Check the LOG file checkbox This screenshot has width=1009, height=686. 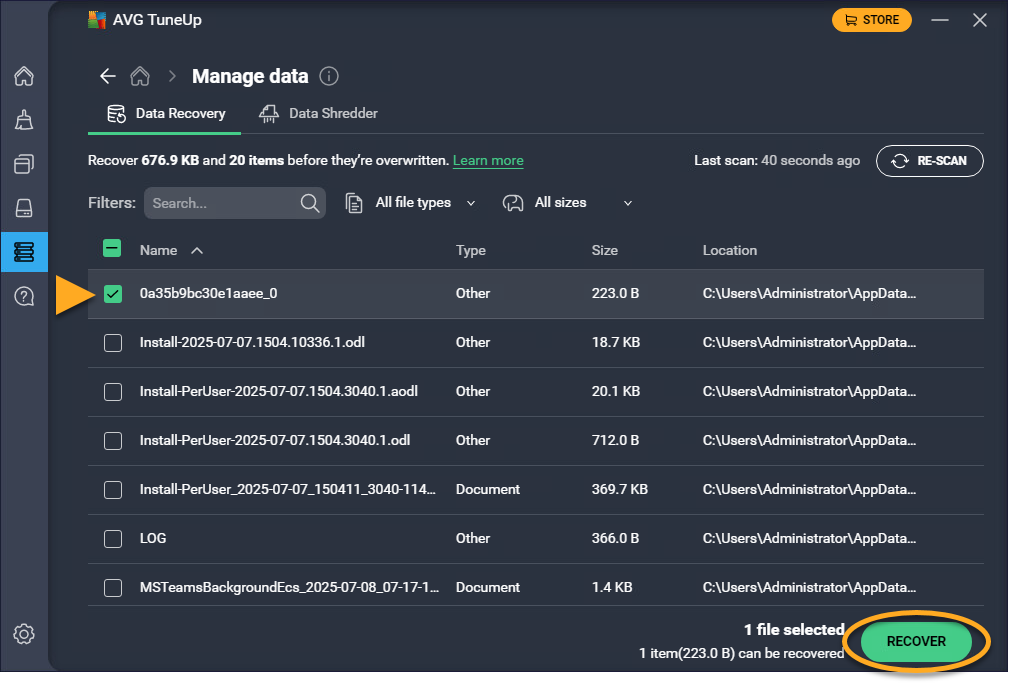113,539
